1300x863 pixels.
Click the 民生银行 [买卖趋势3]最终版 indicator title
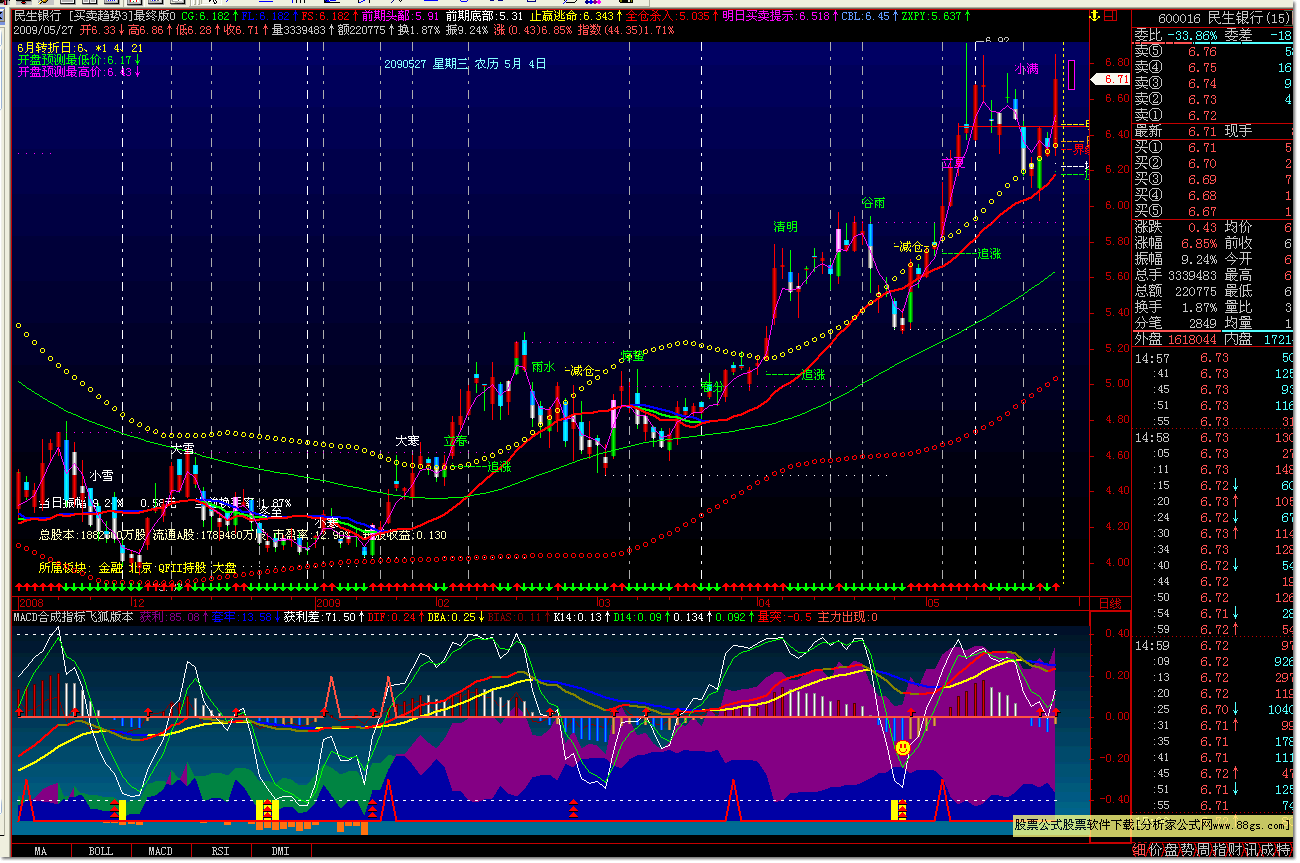(x=95, y=17)
